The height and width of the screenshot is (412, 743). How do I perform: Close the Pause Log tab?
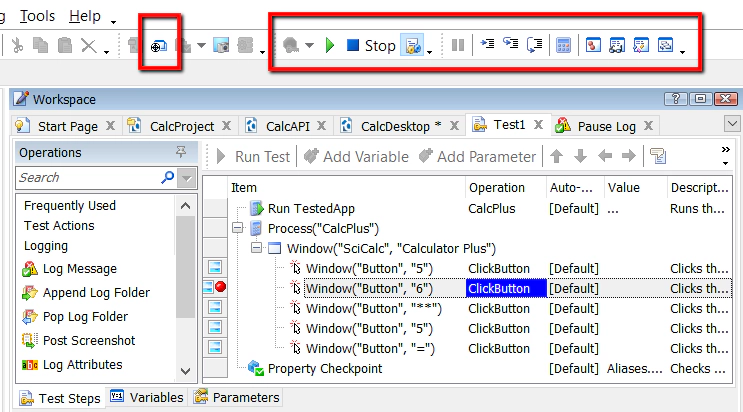(x=648, y=126)
